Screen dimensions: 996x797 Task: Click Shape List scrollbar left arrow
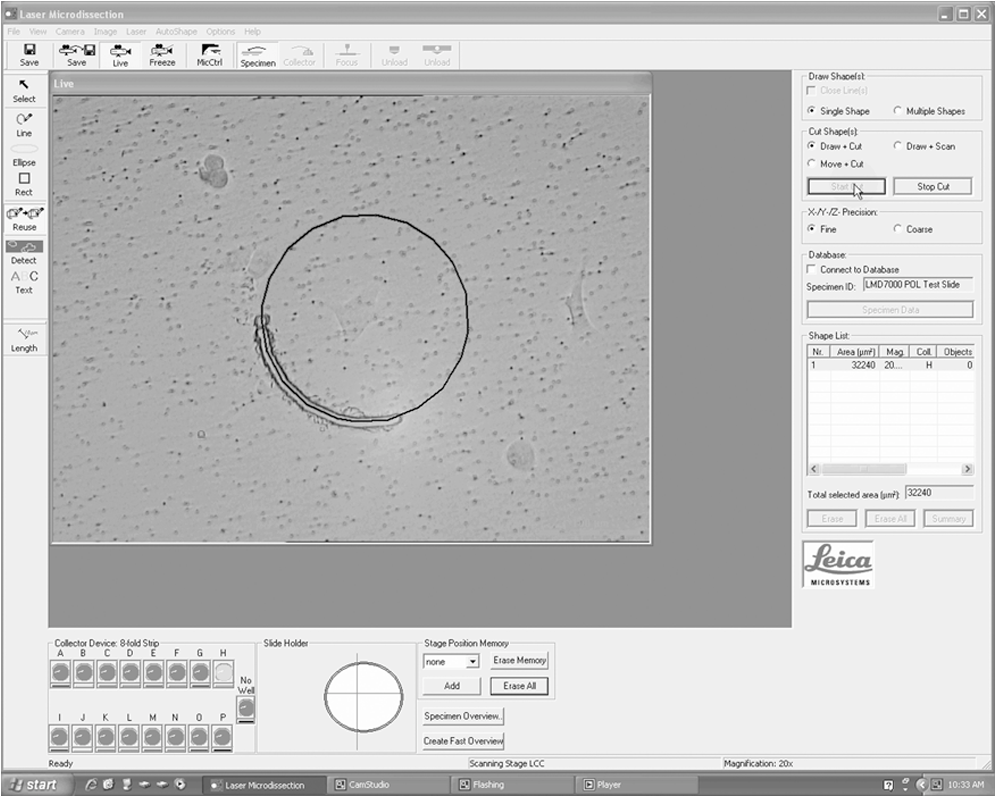pos(814,469)
